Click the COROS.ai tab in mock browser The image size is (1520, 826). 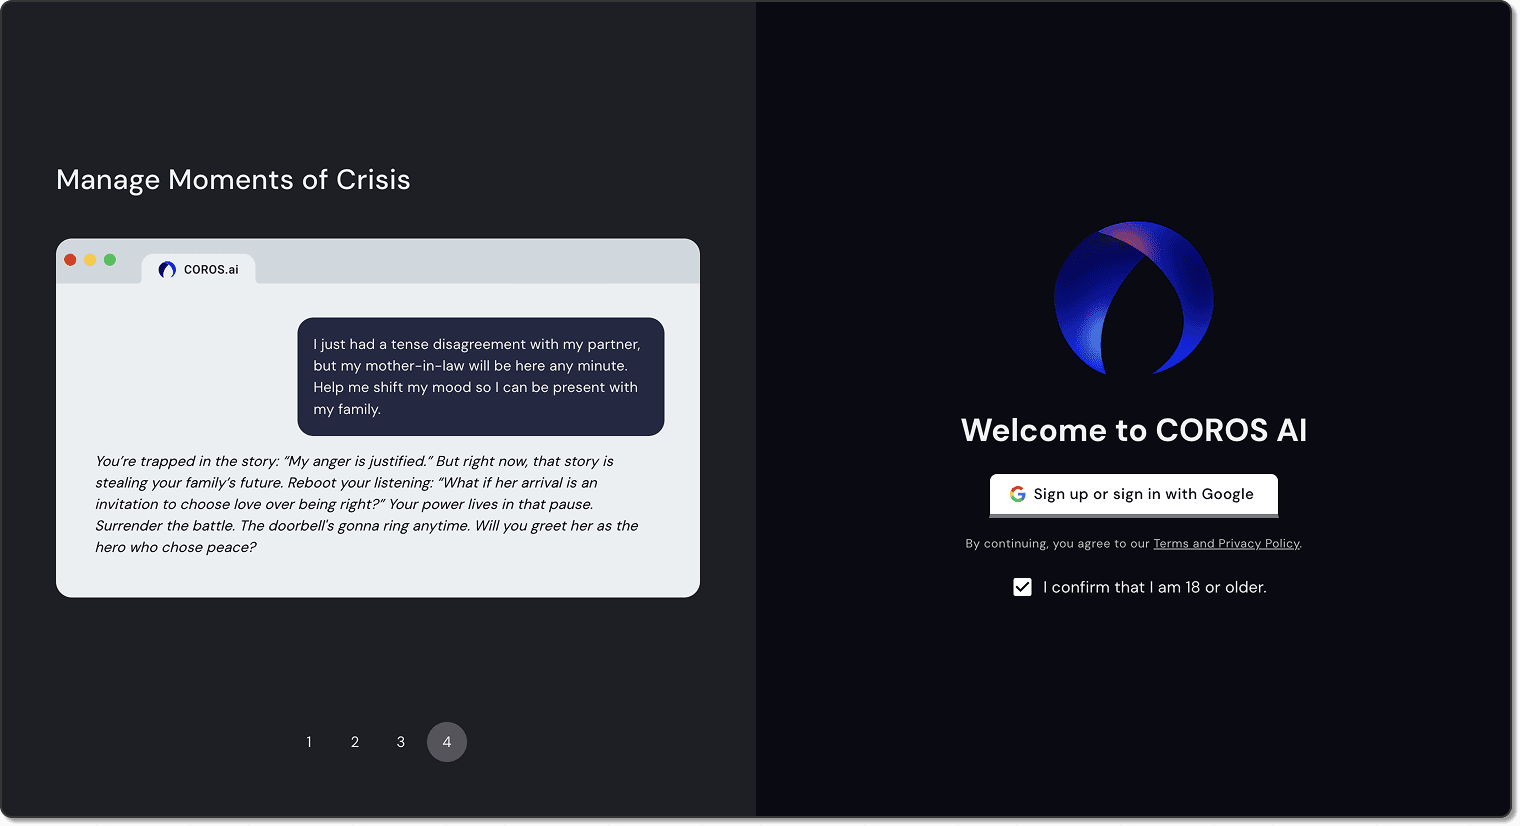click(199, 269)
